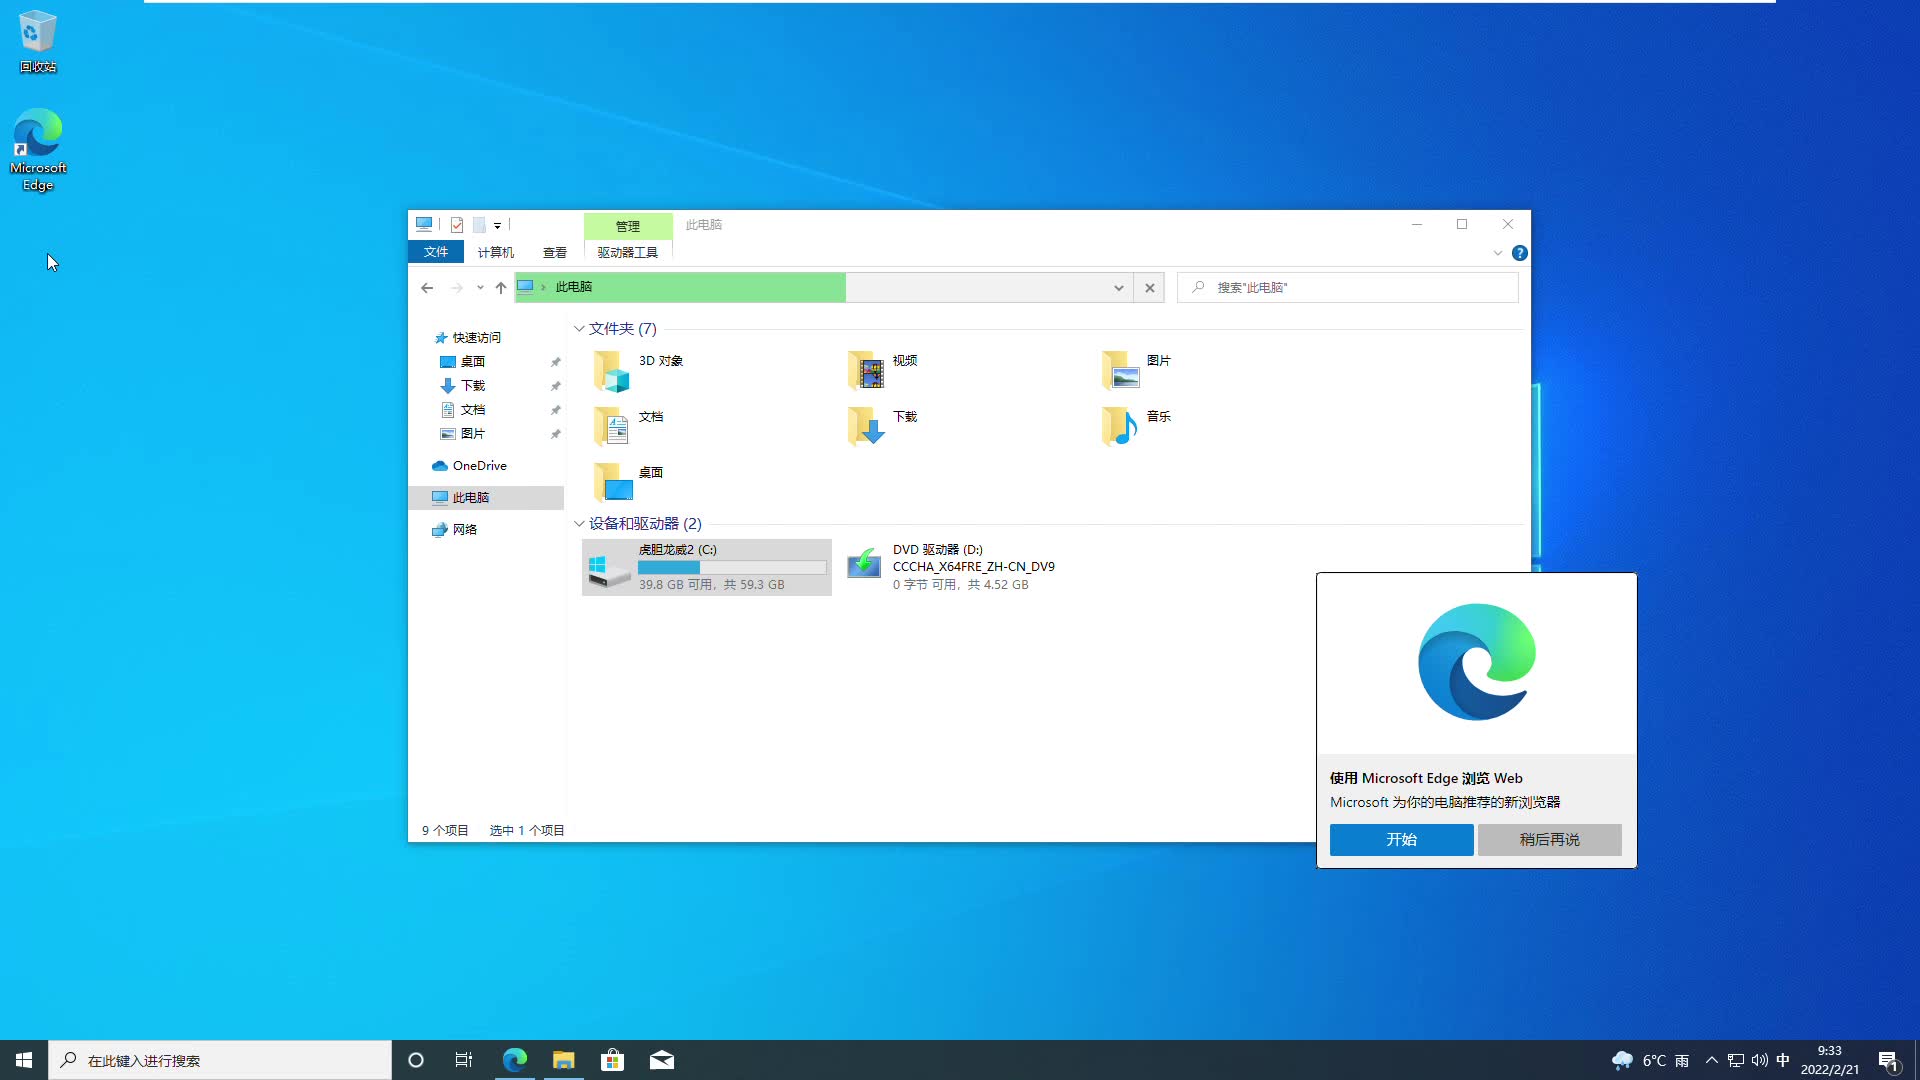Open the 驱动器工具 tab
This screenshot has width=1920, height=1080.
[626, 252]
